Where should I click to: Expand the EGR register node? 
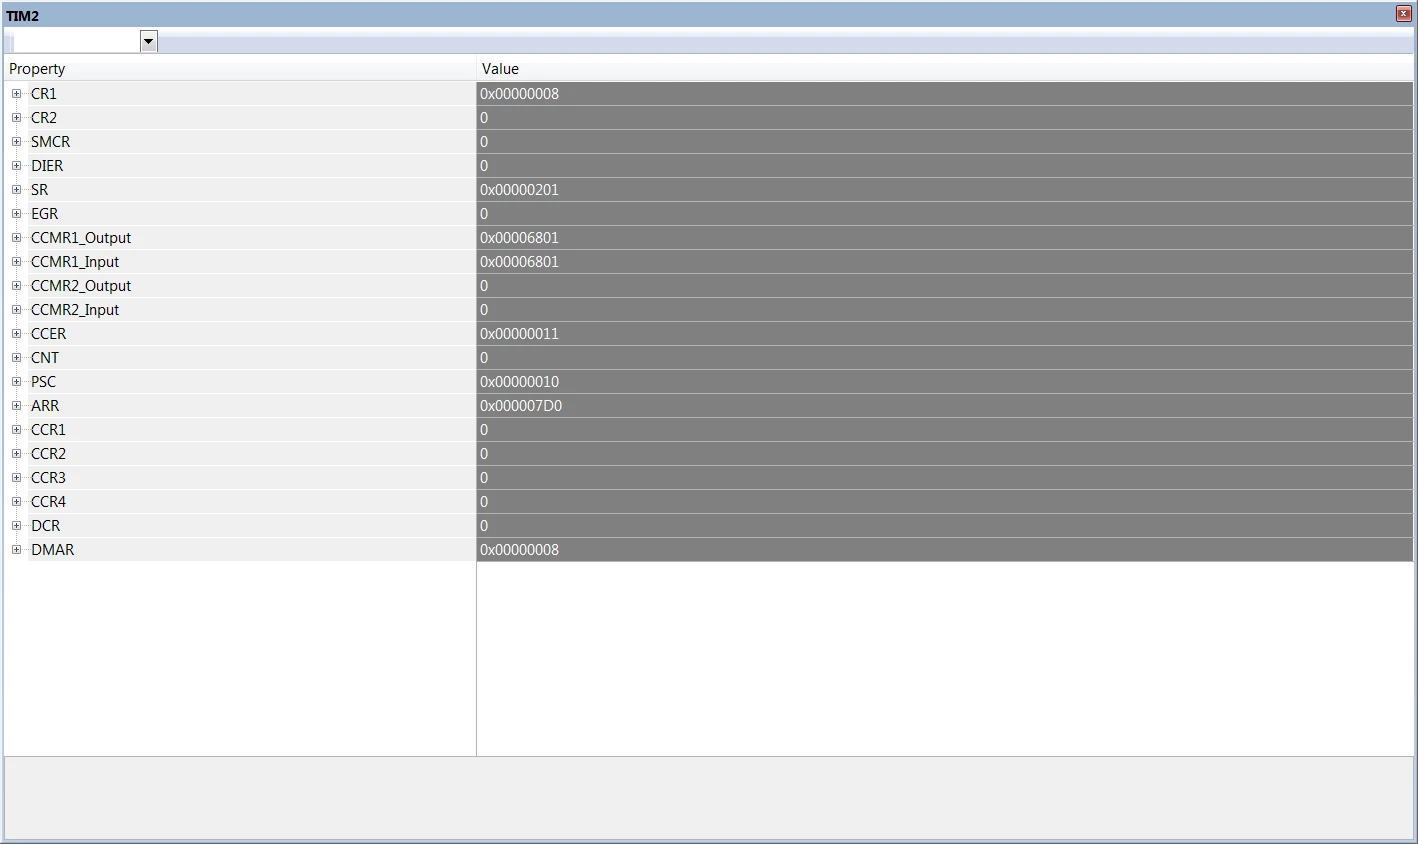(x=16, y=214)
